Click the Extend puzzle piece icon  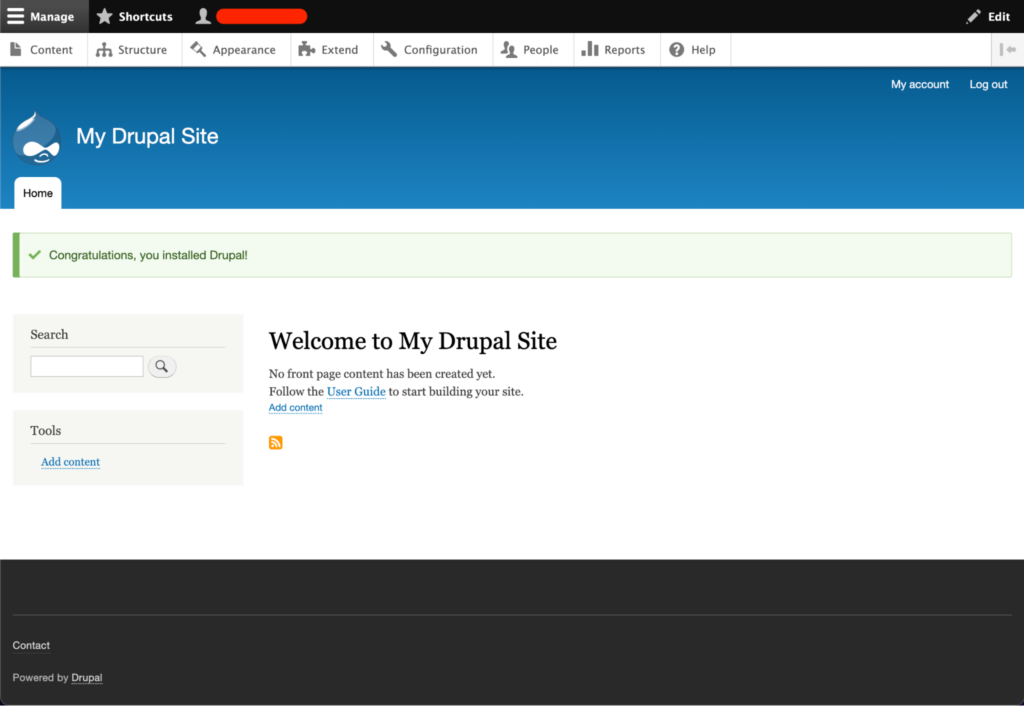(x=306, y=50)
